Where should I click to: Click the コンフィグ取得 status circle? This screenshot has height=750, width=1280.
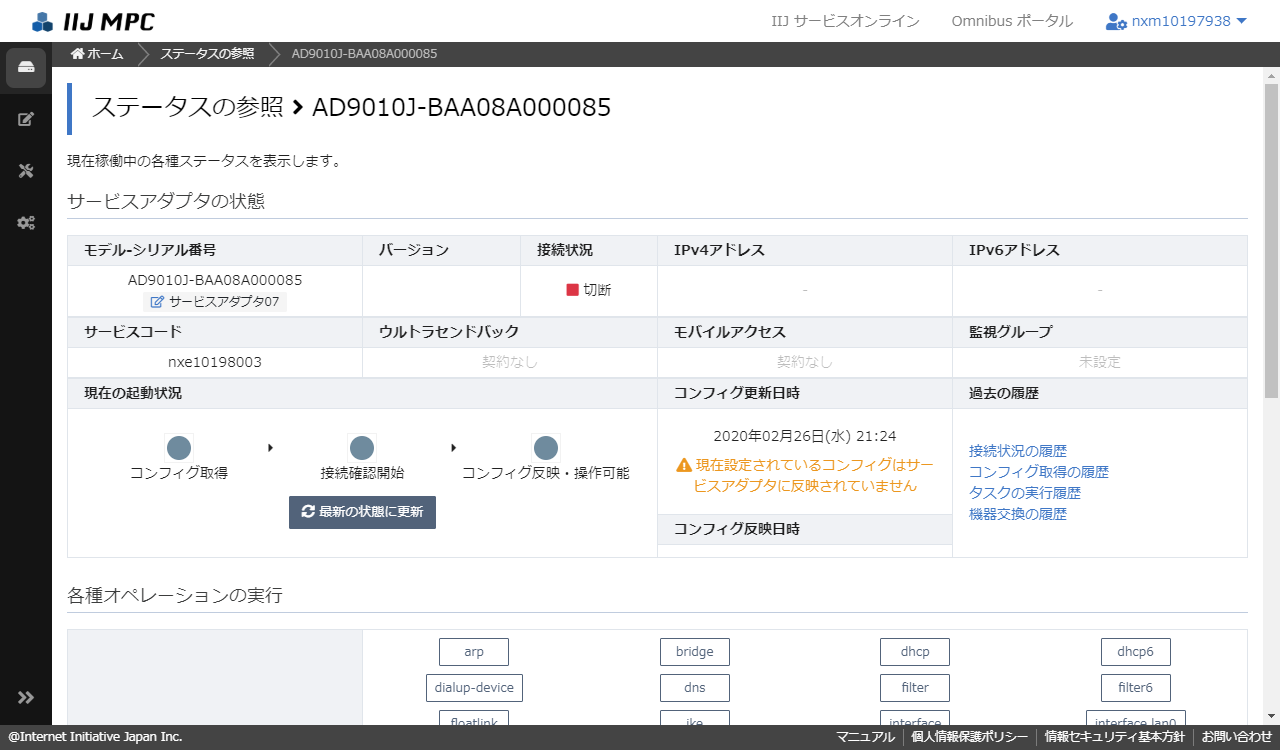[x=179, y=448]
